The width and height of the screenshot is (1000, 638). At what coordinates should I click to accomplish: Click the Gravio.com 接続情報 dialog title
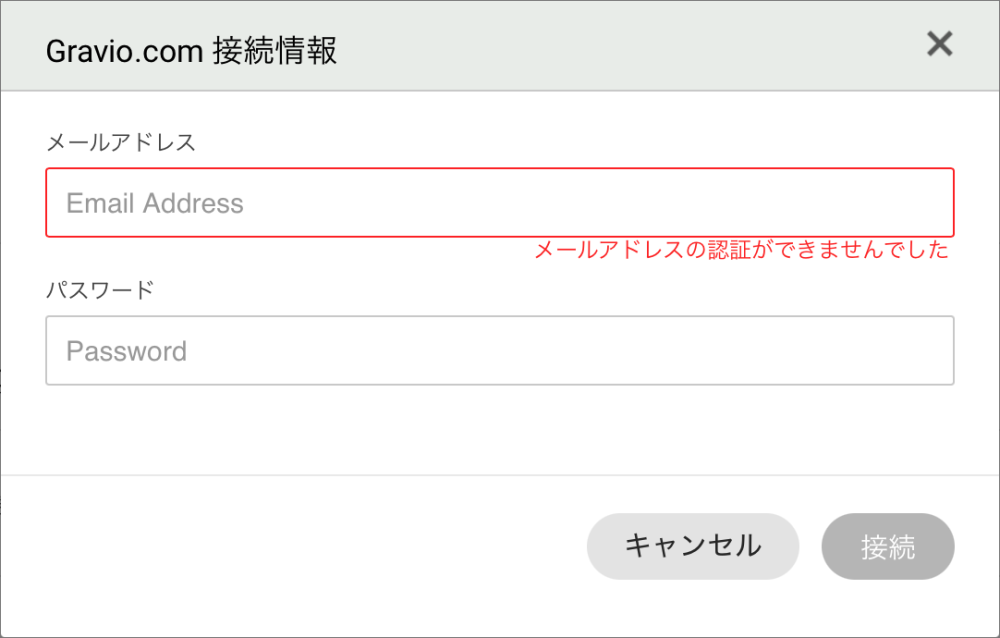tap(191, 50)
